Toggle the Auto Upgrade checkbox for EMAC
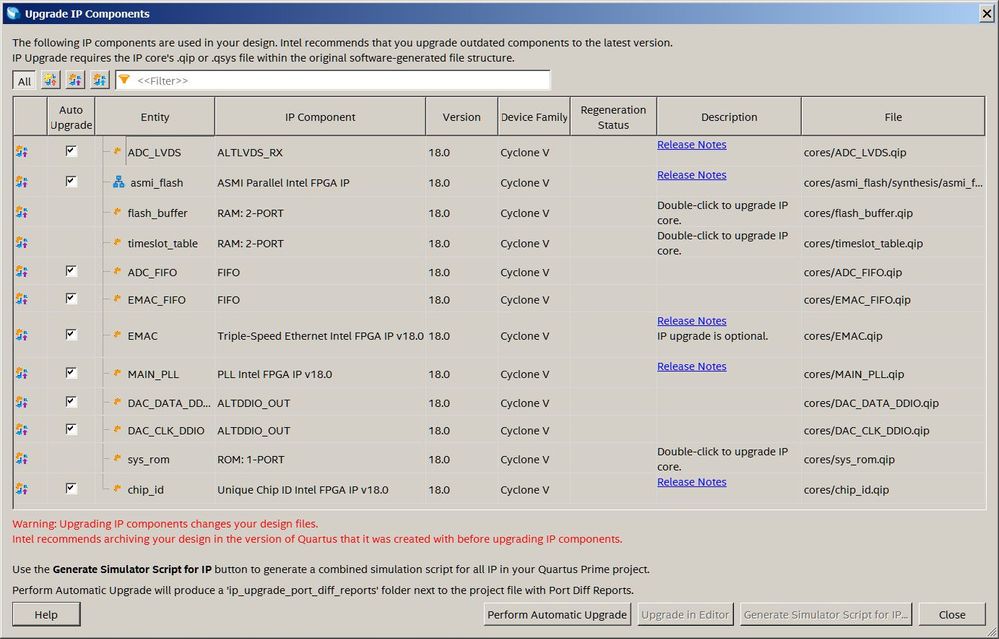999x639 pixels. (x=71, y=335)
